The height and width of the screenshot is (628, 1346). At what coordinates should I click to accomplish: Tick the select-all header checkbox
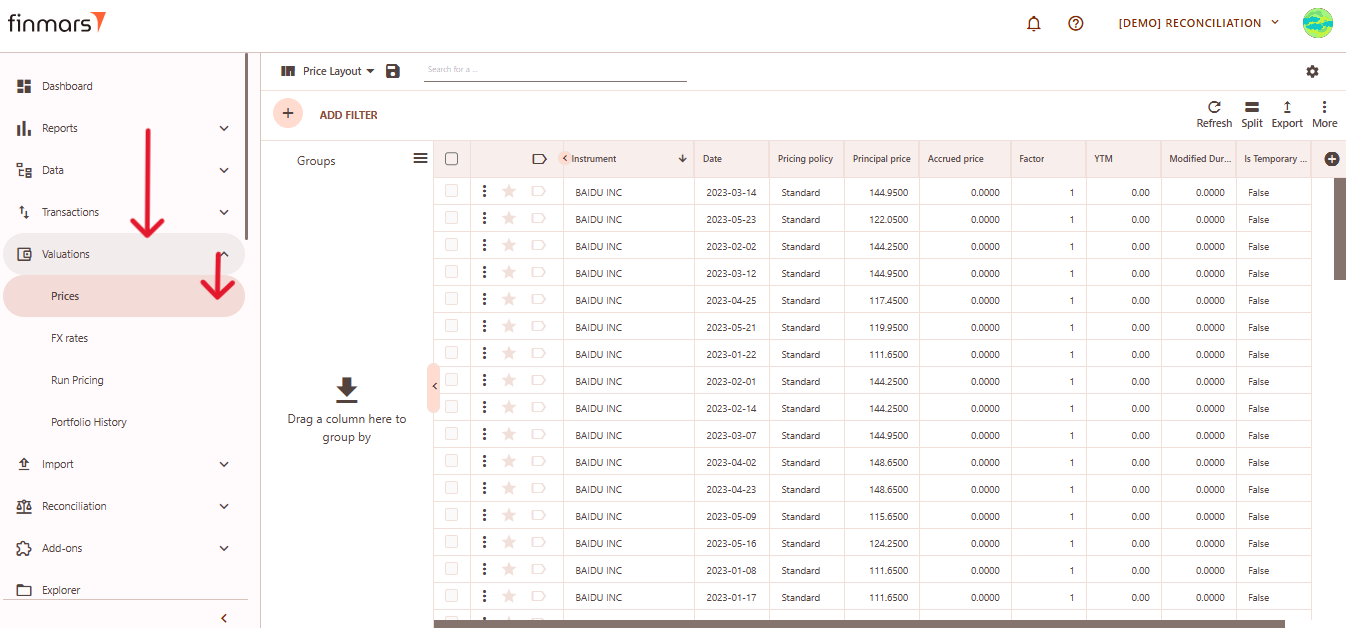(451, 159)
